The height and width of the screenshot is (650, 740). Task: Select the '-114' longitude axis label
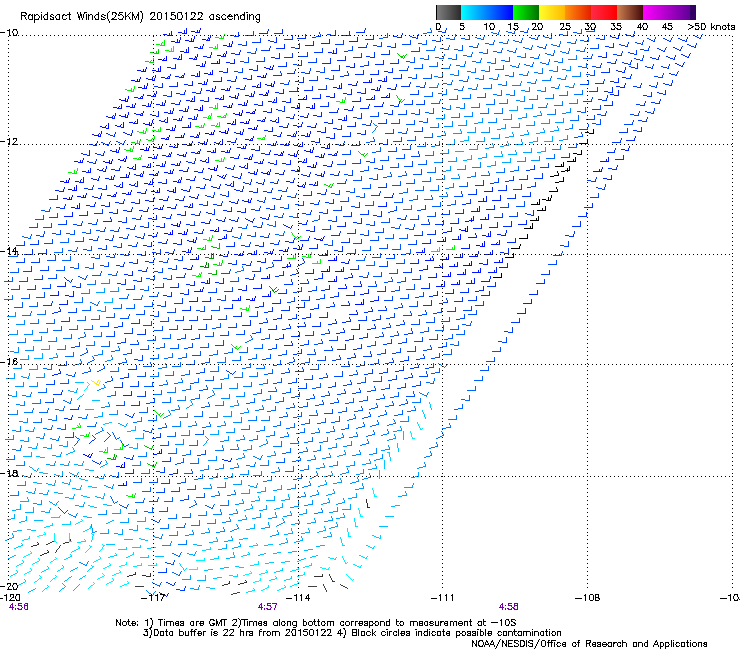298,598
